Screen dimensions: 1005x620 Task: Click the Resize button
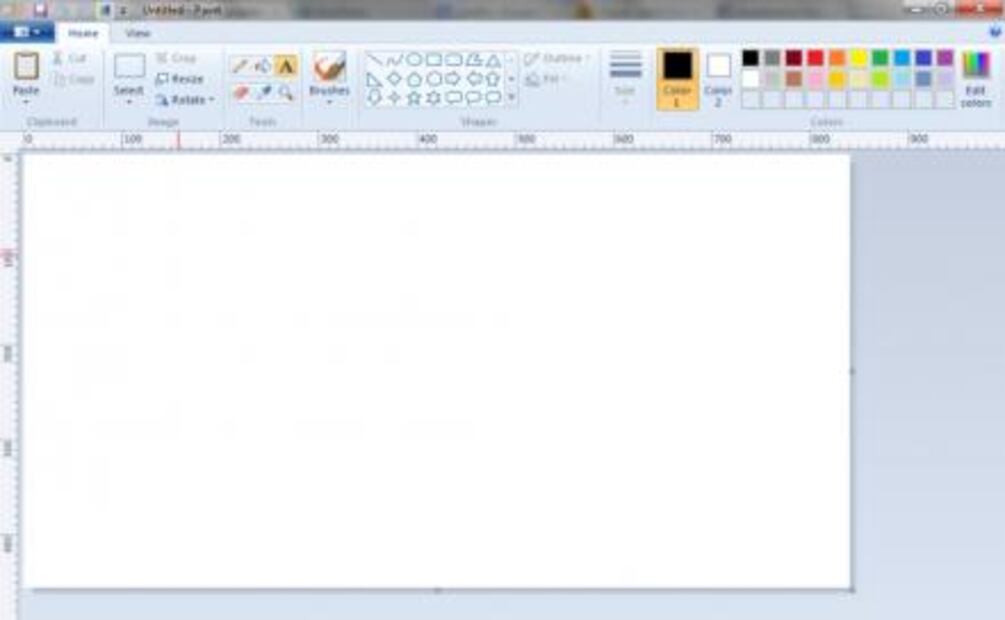pyautogui.click(x=180, y=79)
